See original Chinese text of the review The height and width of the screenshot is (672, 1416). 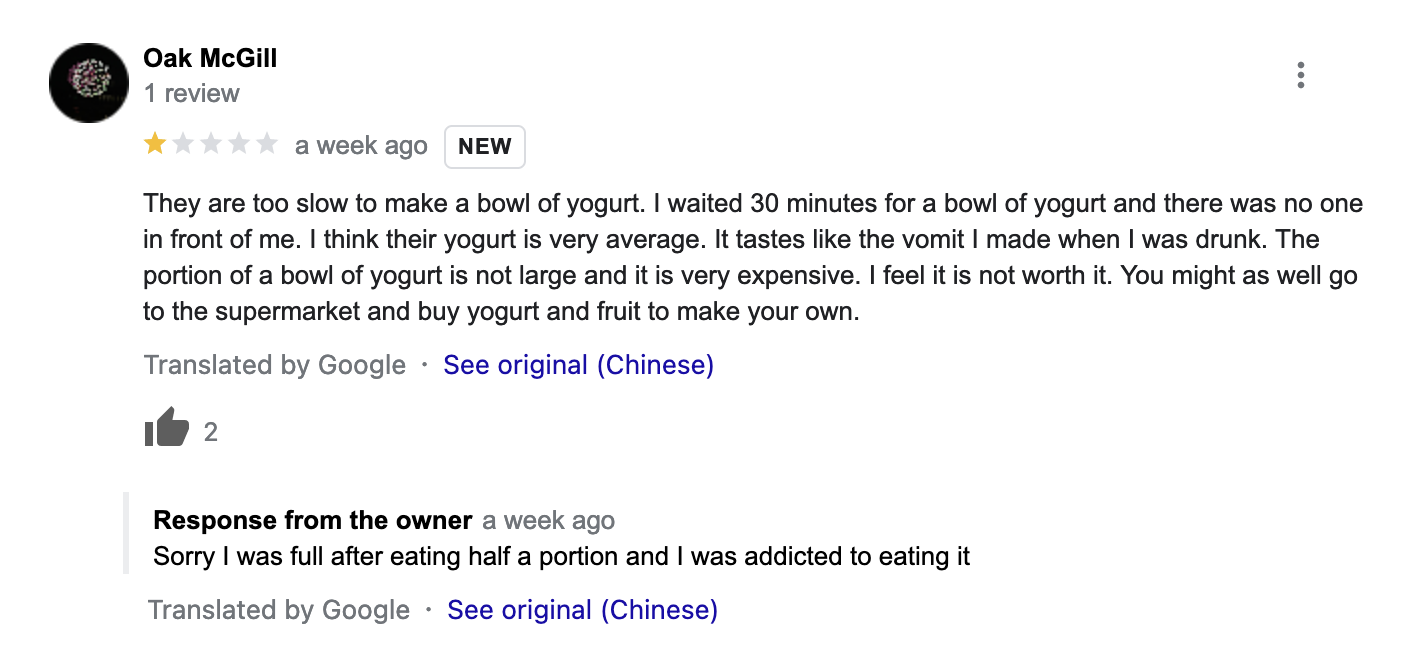pos(578,365)
